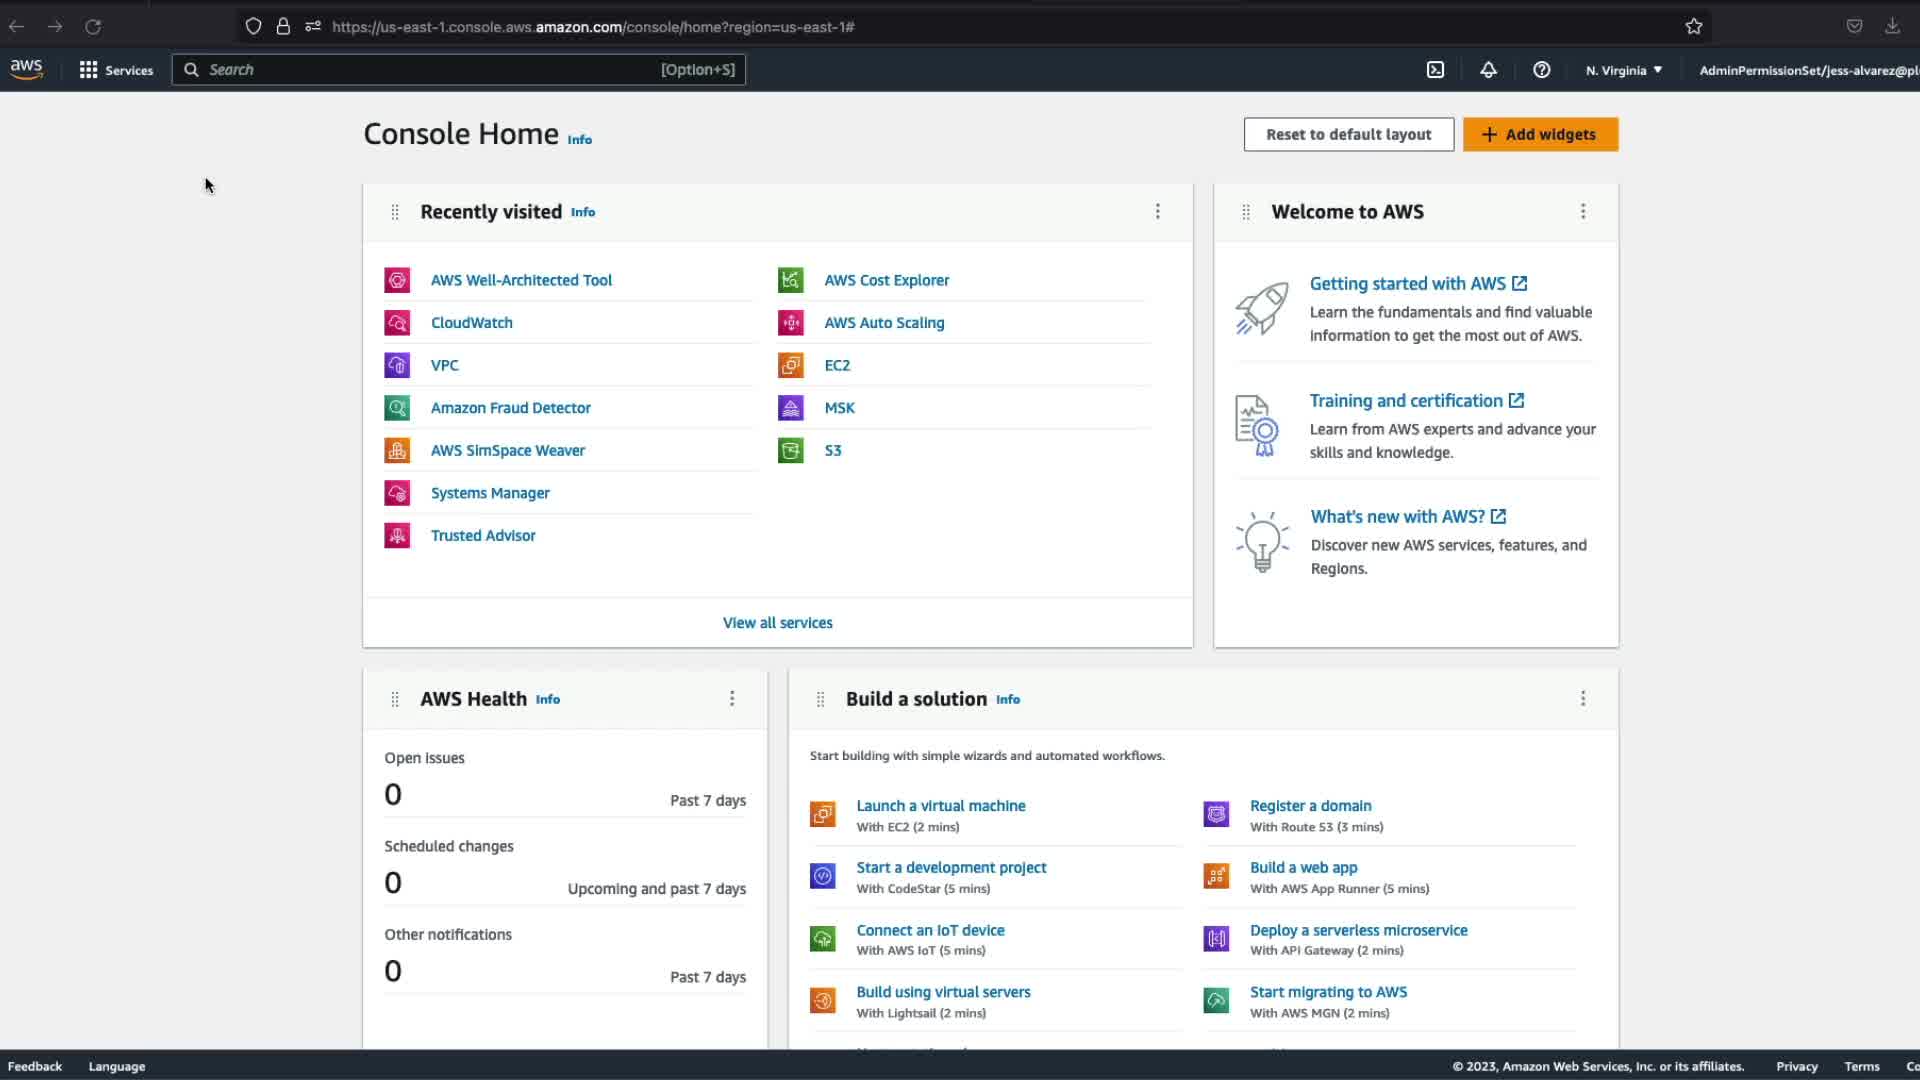Click the CloudWatch service icon
This screenshot has height=1080, width=1920.
pyautogui.click(x=397, y=323)
